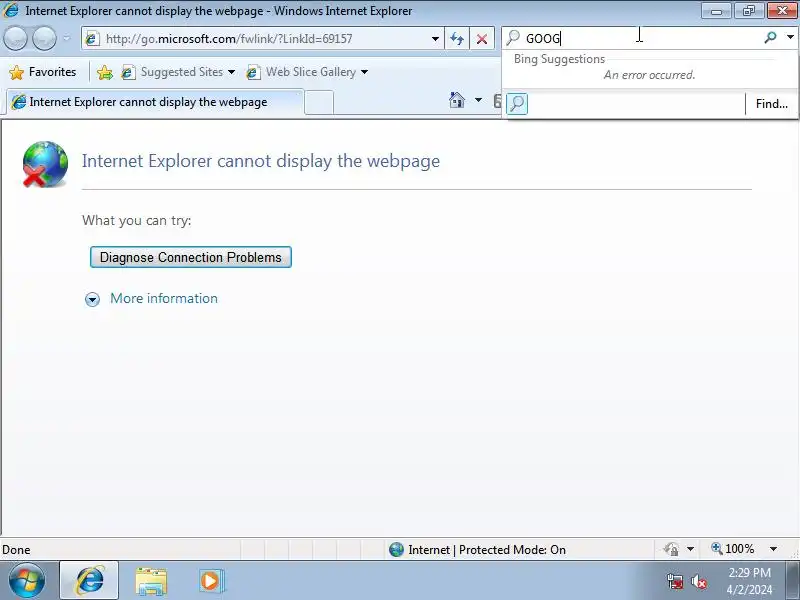Image resolution: width=800 pixels, height=600 pixels.
Task: Open the Favorites center
Action: [42, 72]
